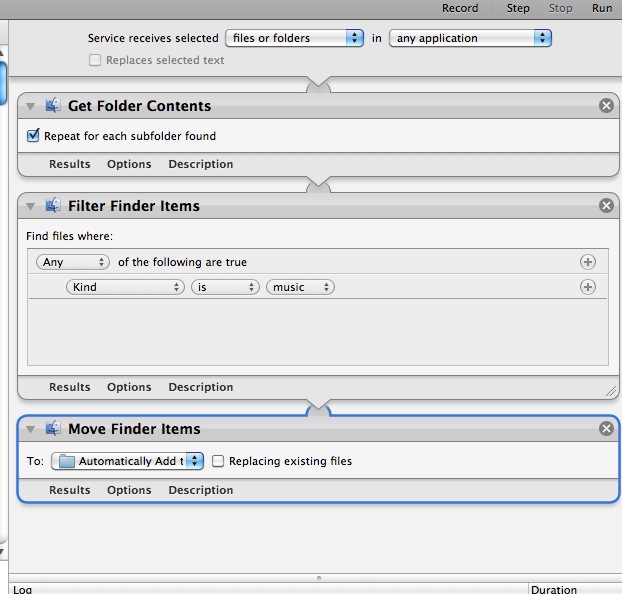Remove the Move Finder Items action

click(606, 429)
